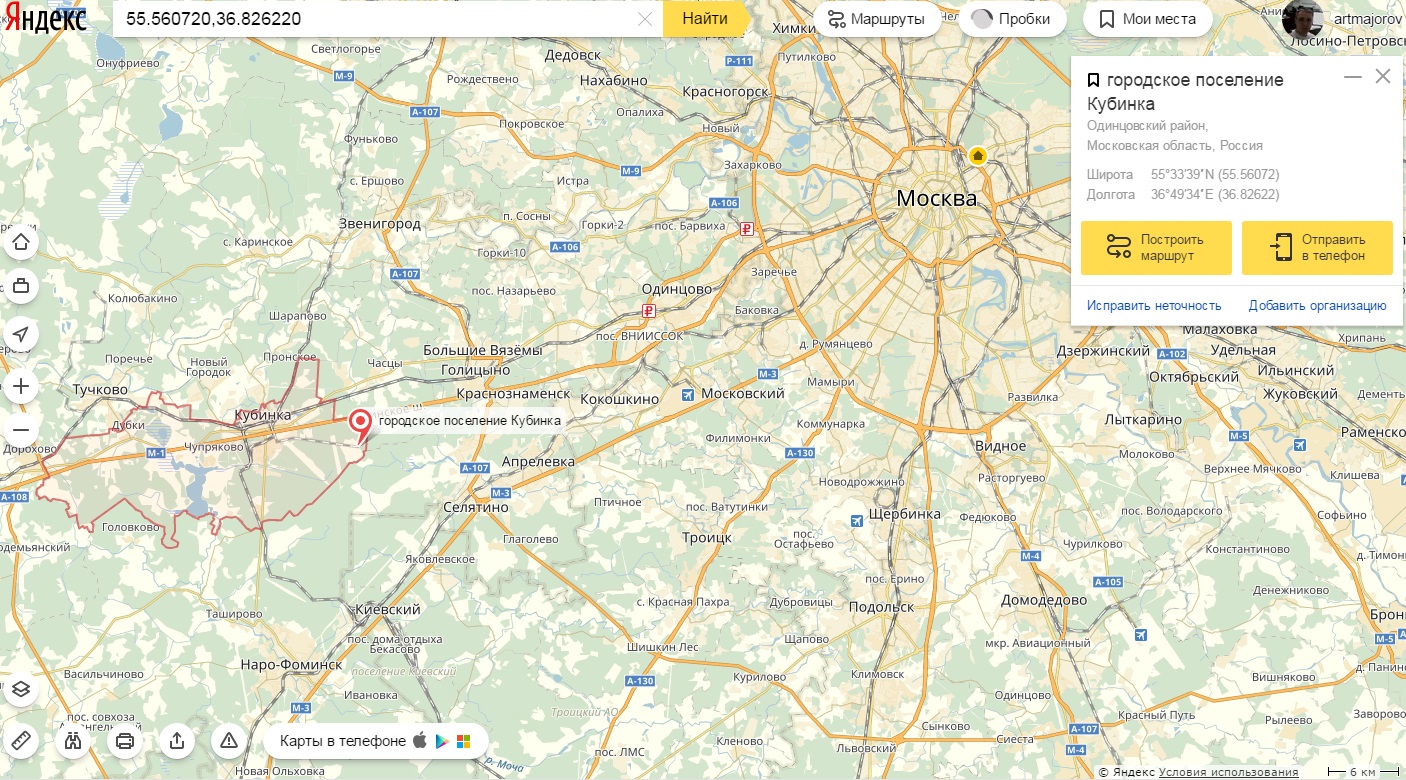This screenshot has height=780, width=1406.
Task: Open the briefcase work icon
Action: click(x=21, y=287)
